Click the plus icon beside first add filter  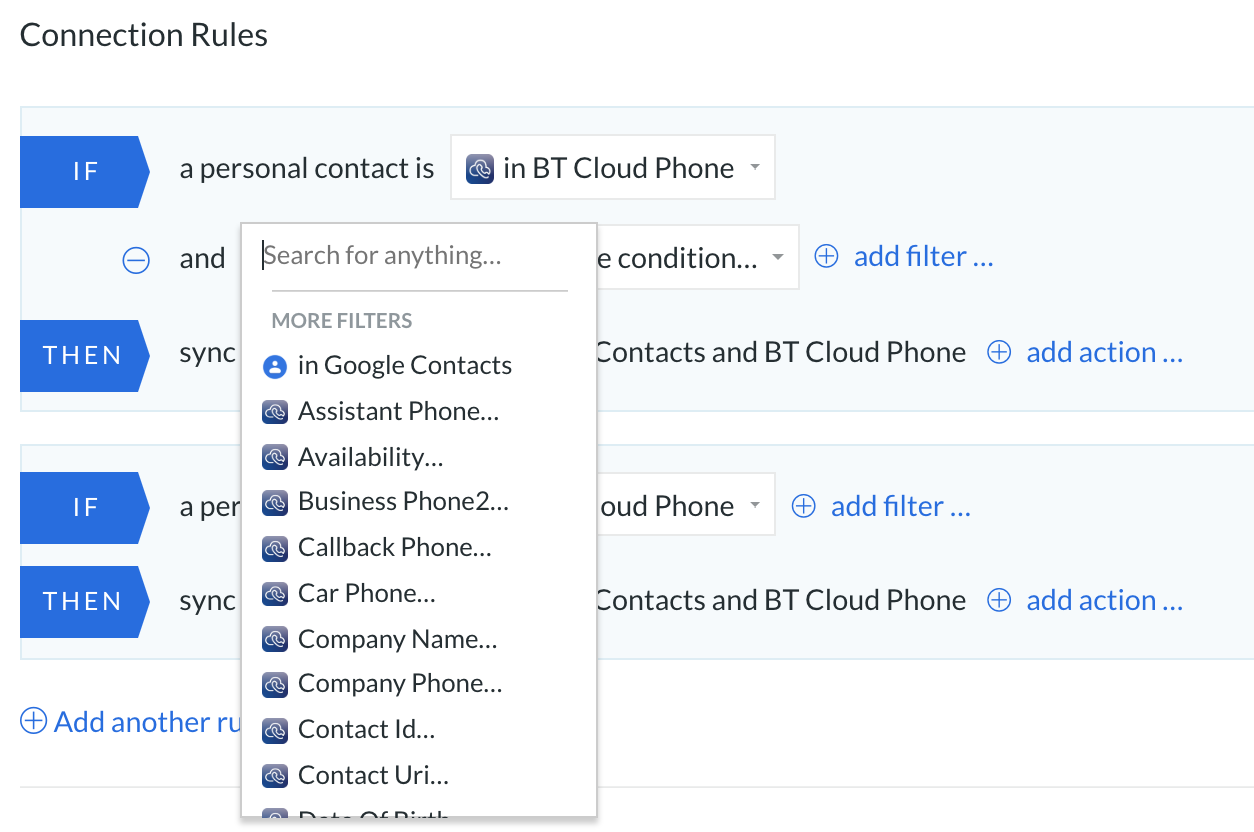pyautogui.click(x=826, y=257)
